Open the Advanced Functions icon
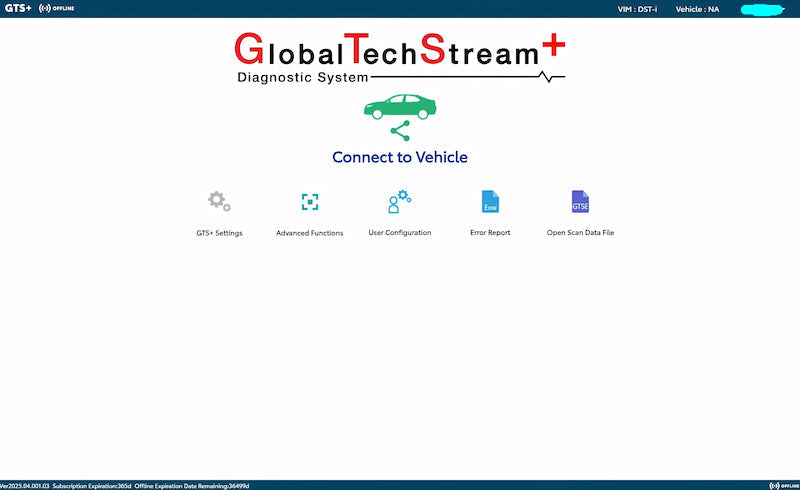 [x=310, y=202]
